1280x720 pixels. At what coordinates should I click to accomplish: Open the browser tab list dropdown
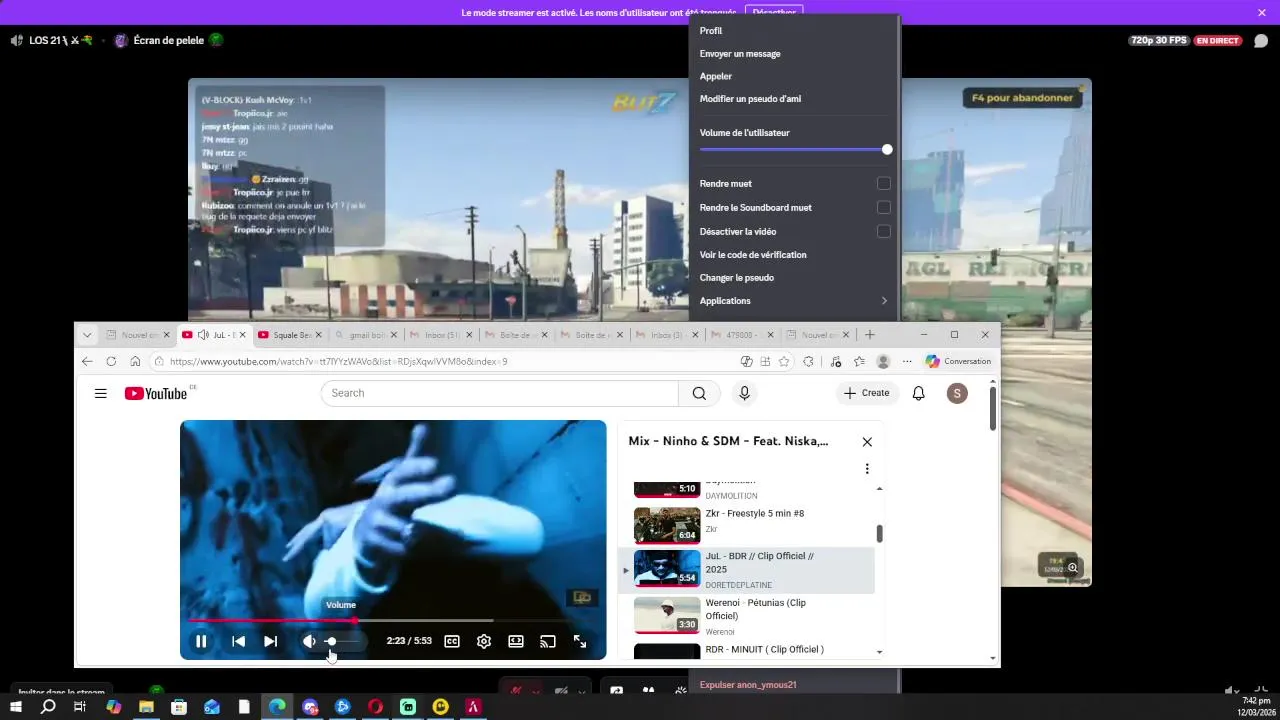click(87, 335)
